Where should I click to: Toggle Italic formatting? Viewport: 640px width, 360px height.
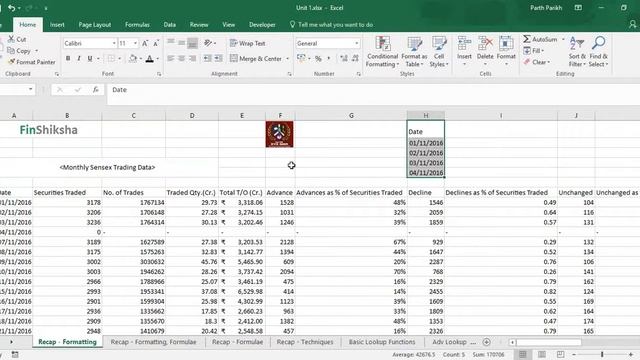79,58
